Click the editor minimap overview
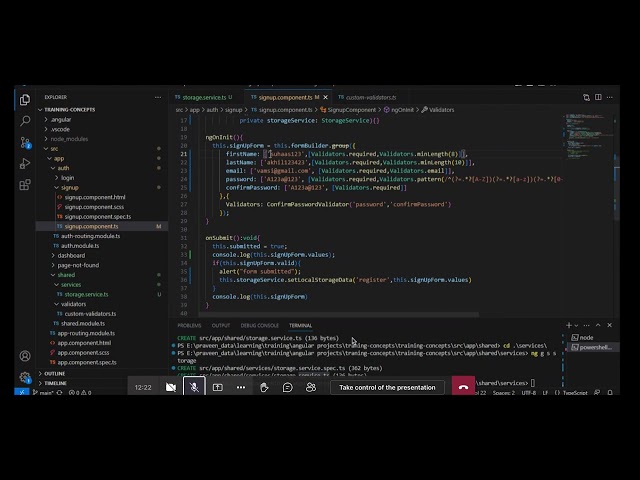The image size is (640, 480). tap(588, 137)
